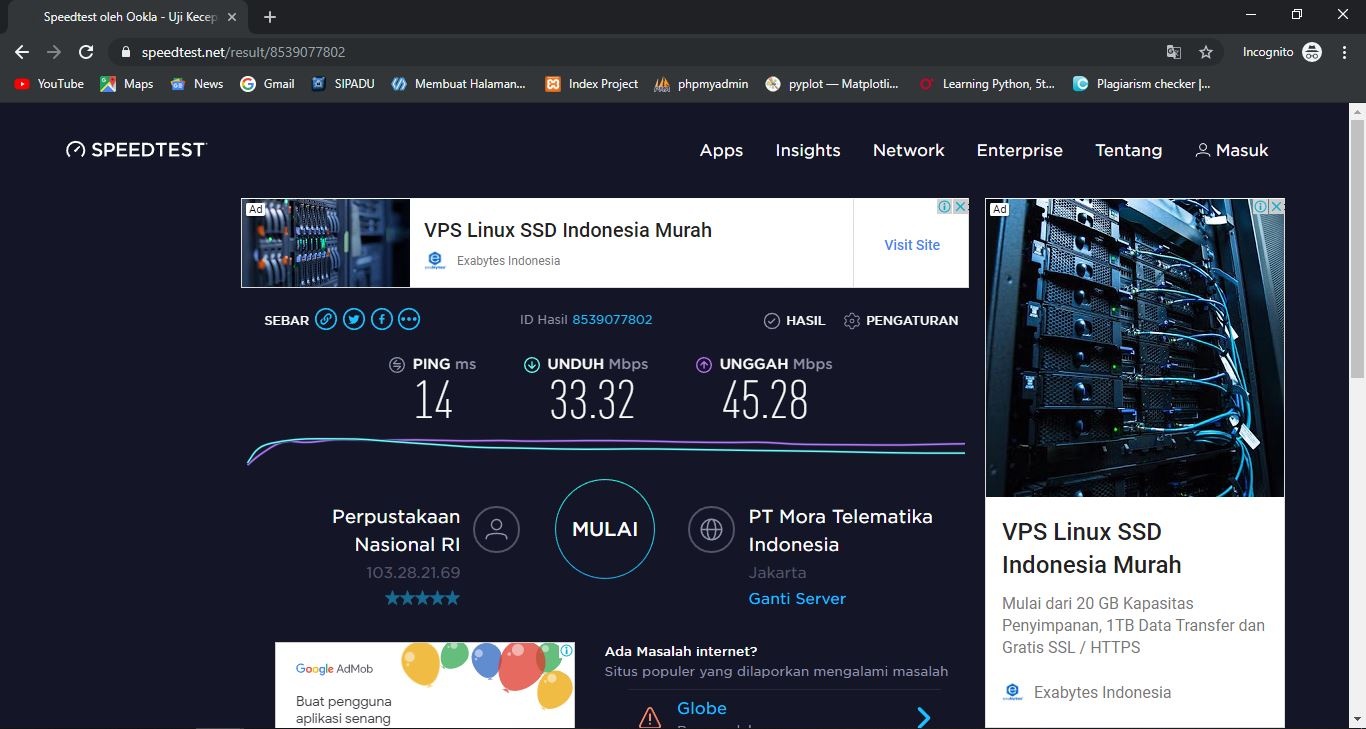Open the Insights menu item
The image size is (1366, 729).
click(x=807, y=150)
